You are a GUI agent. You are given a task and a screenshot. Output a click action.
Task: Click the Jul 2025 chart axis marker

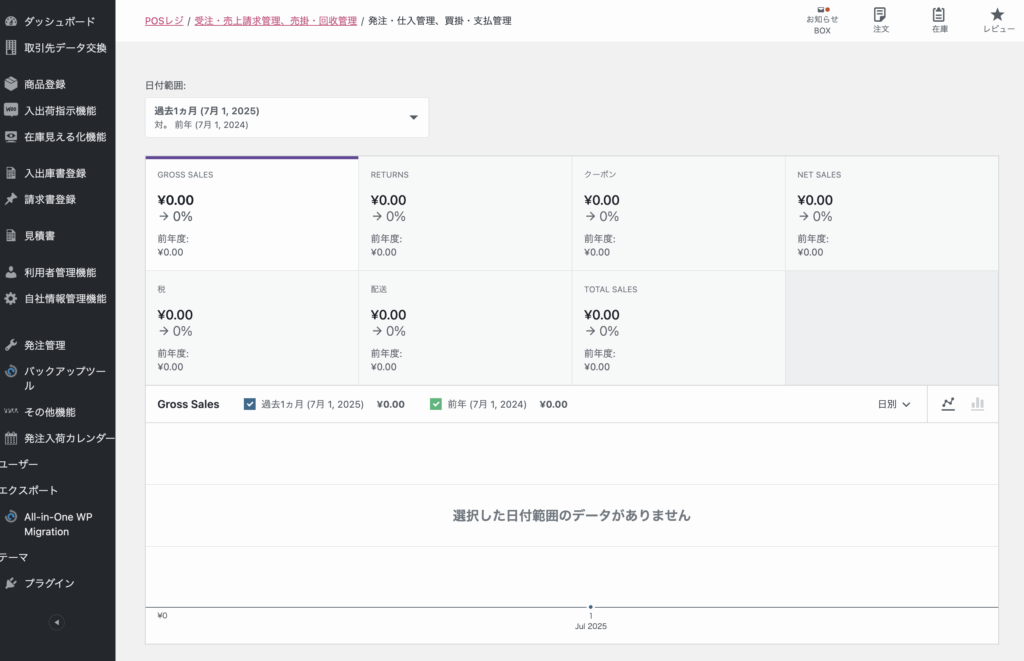[590, 608]
